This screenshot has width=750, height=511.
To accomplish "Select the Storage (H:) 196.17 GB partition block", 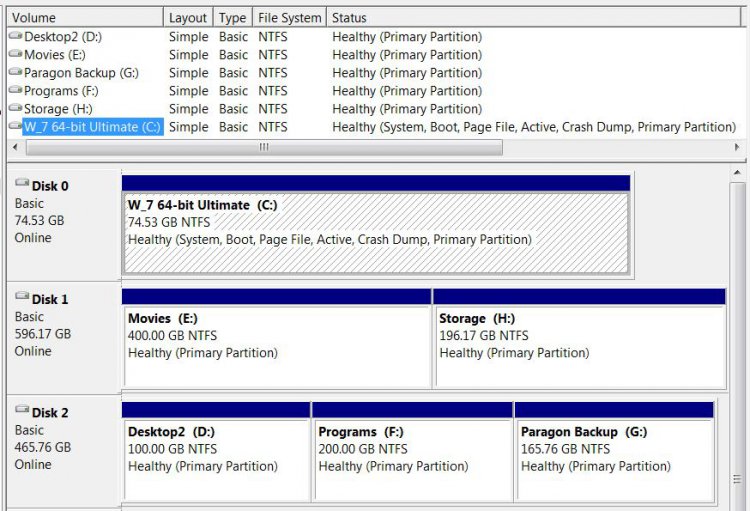I will tap(579, 338).
